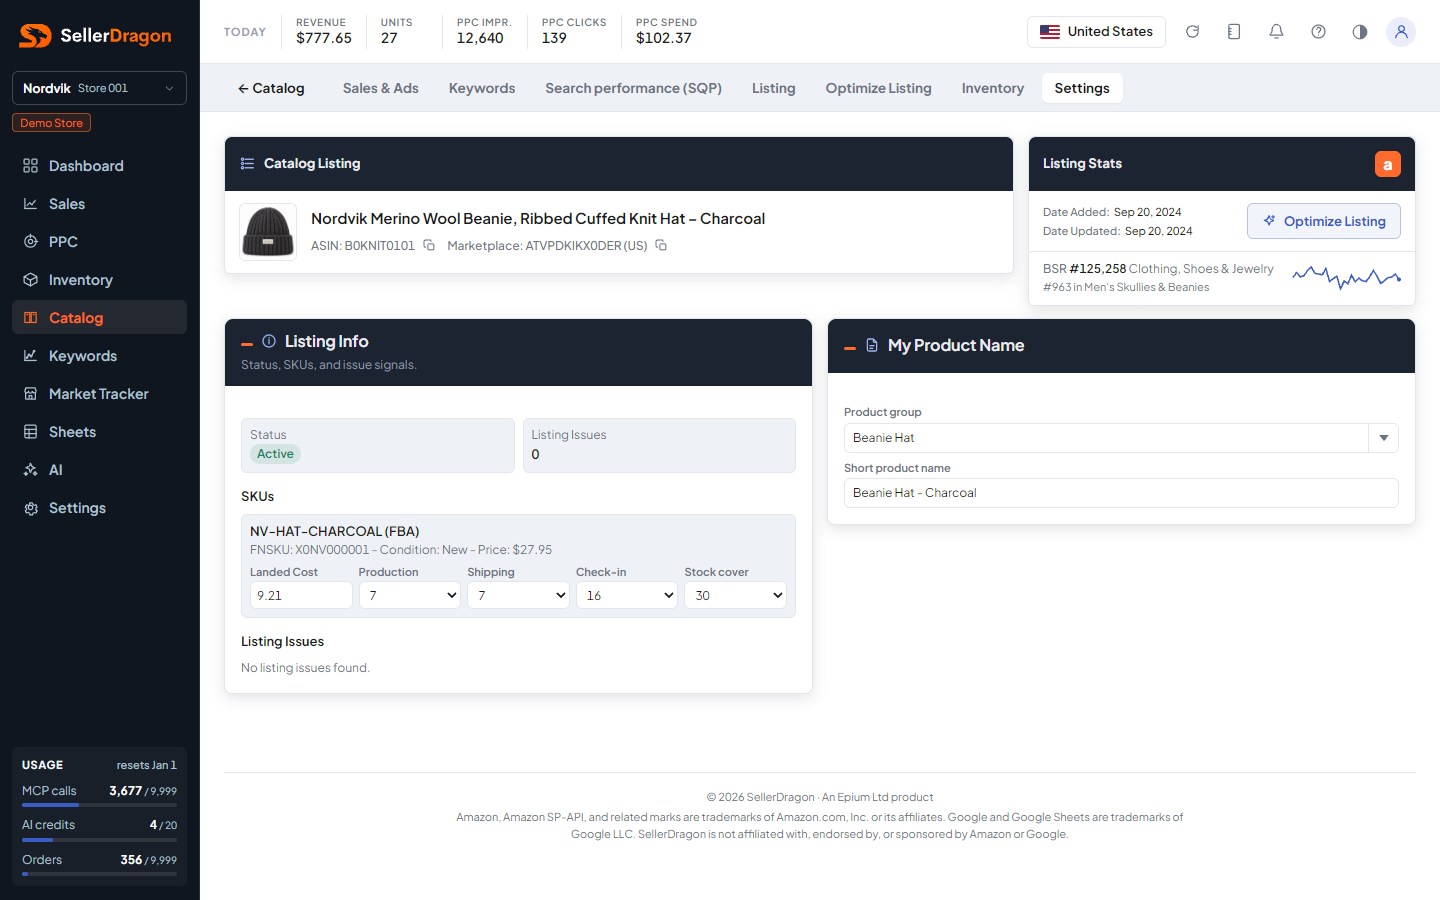Open the Optimize Listing tab

pos(879,88)
